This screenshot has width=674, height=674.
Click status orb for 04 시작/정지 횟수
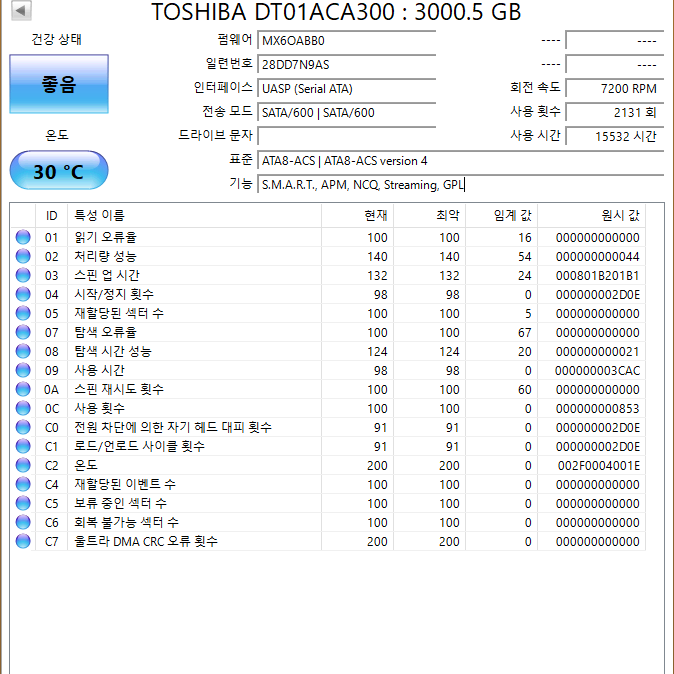tap(23, 294)
